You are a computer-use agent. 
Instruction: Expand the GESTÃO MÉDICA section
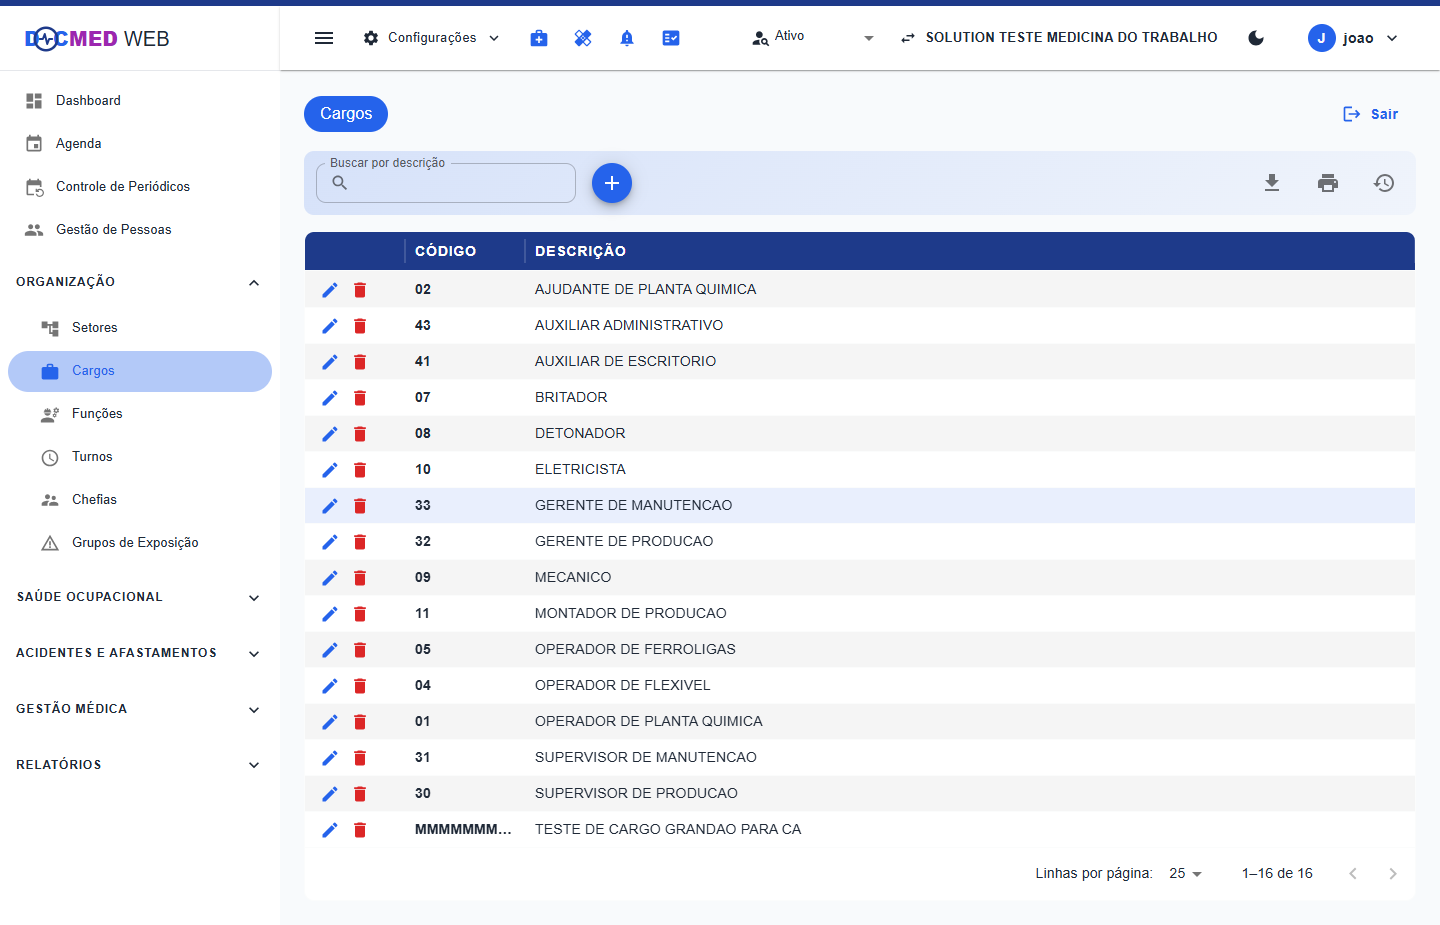(x=140, y=709)
